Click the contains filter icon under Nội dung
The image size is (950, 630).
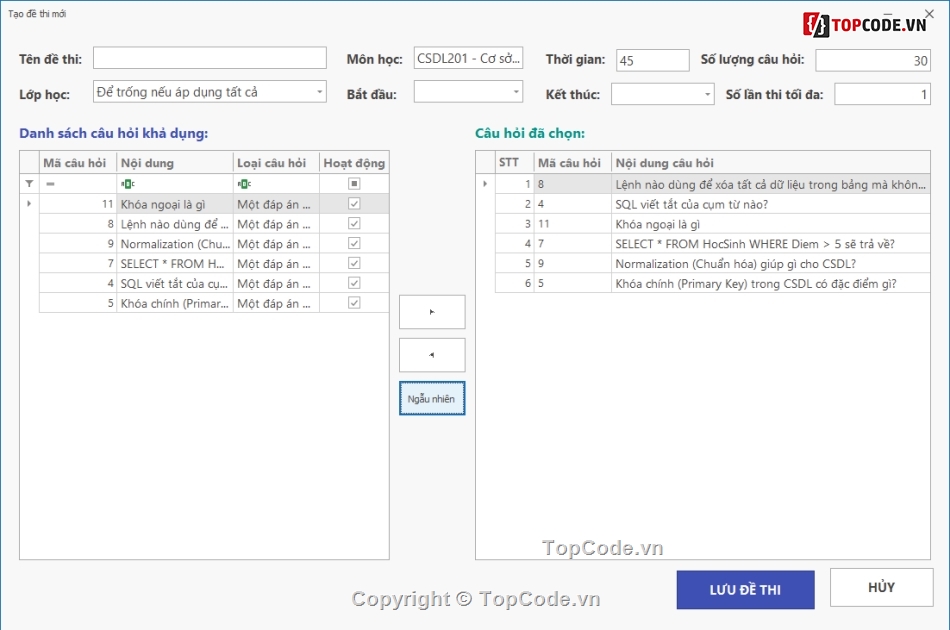tap(128, 184)
